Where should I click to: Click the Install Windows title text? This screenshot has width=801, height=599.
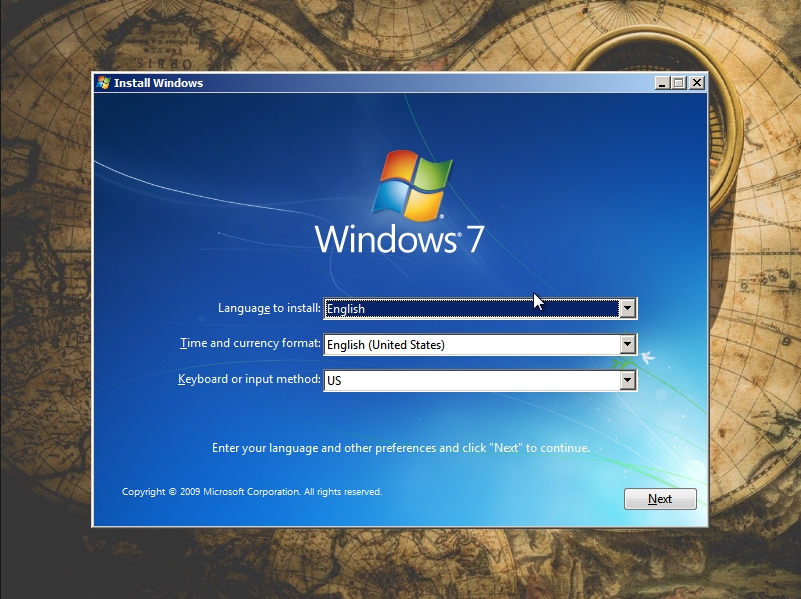(158, 83)
